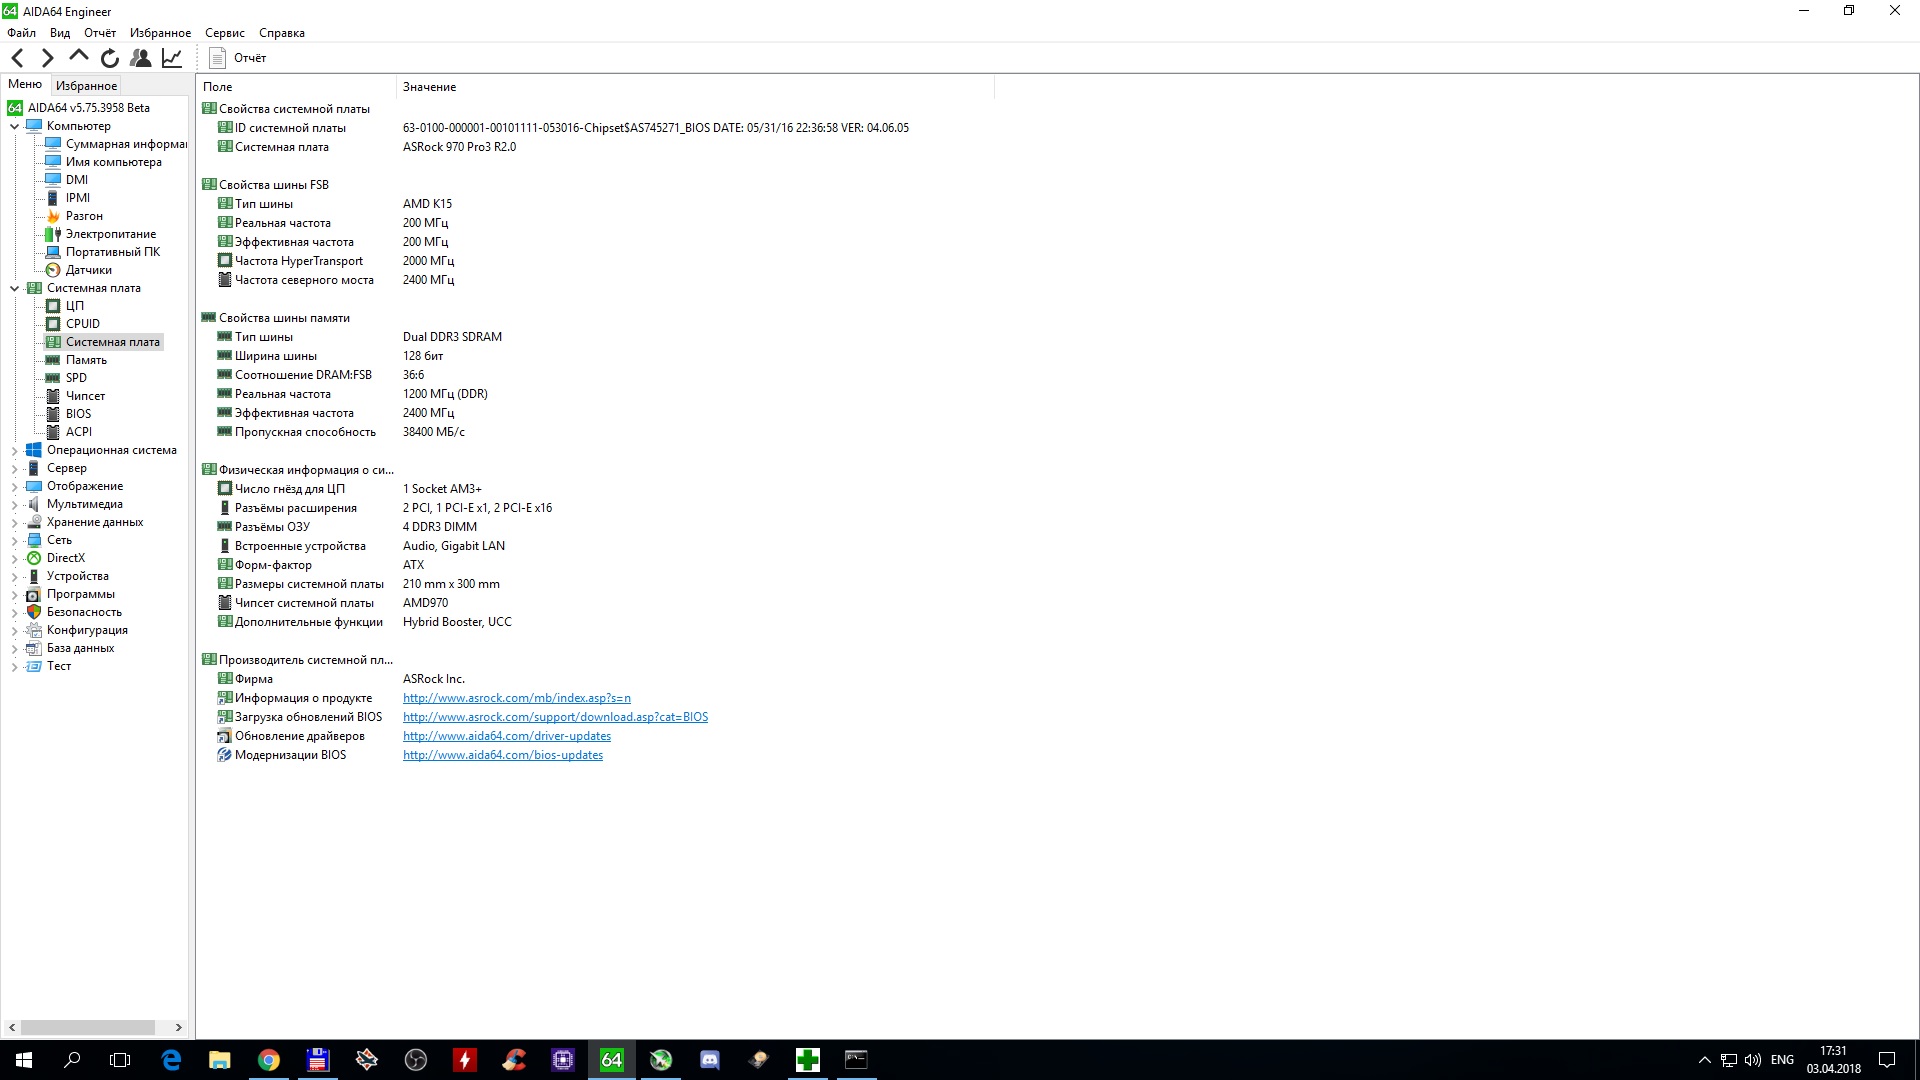Expand the Тест tree node
This screenshot has width=1920, height=1080.
(x=14, y=667)
